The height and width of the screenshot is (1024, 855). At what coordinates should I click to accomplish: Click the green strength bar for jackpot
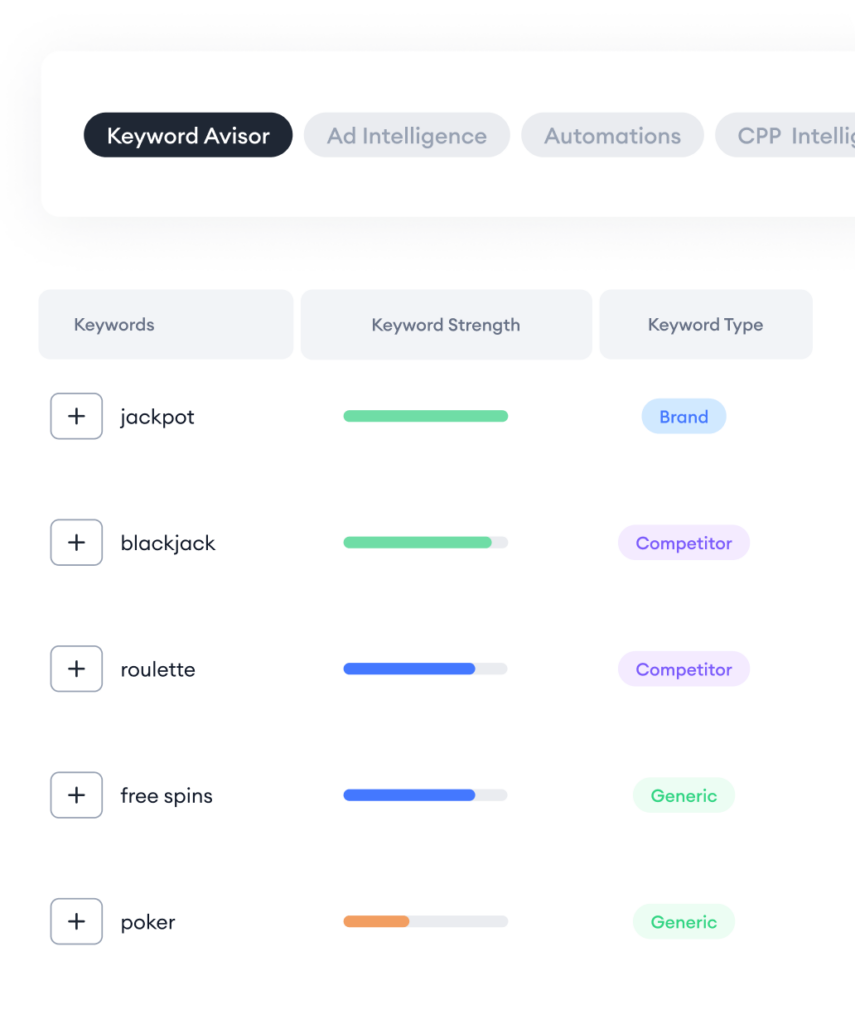tap(426, 416)
